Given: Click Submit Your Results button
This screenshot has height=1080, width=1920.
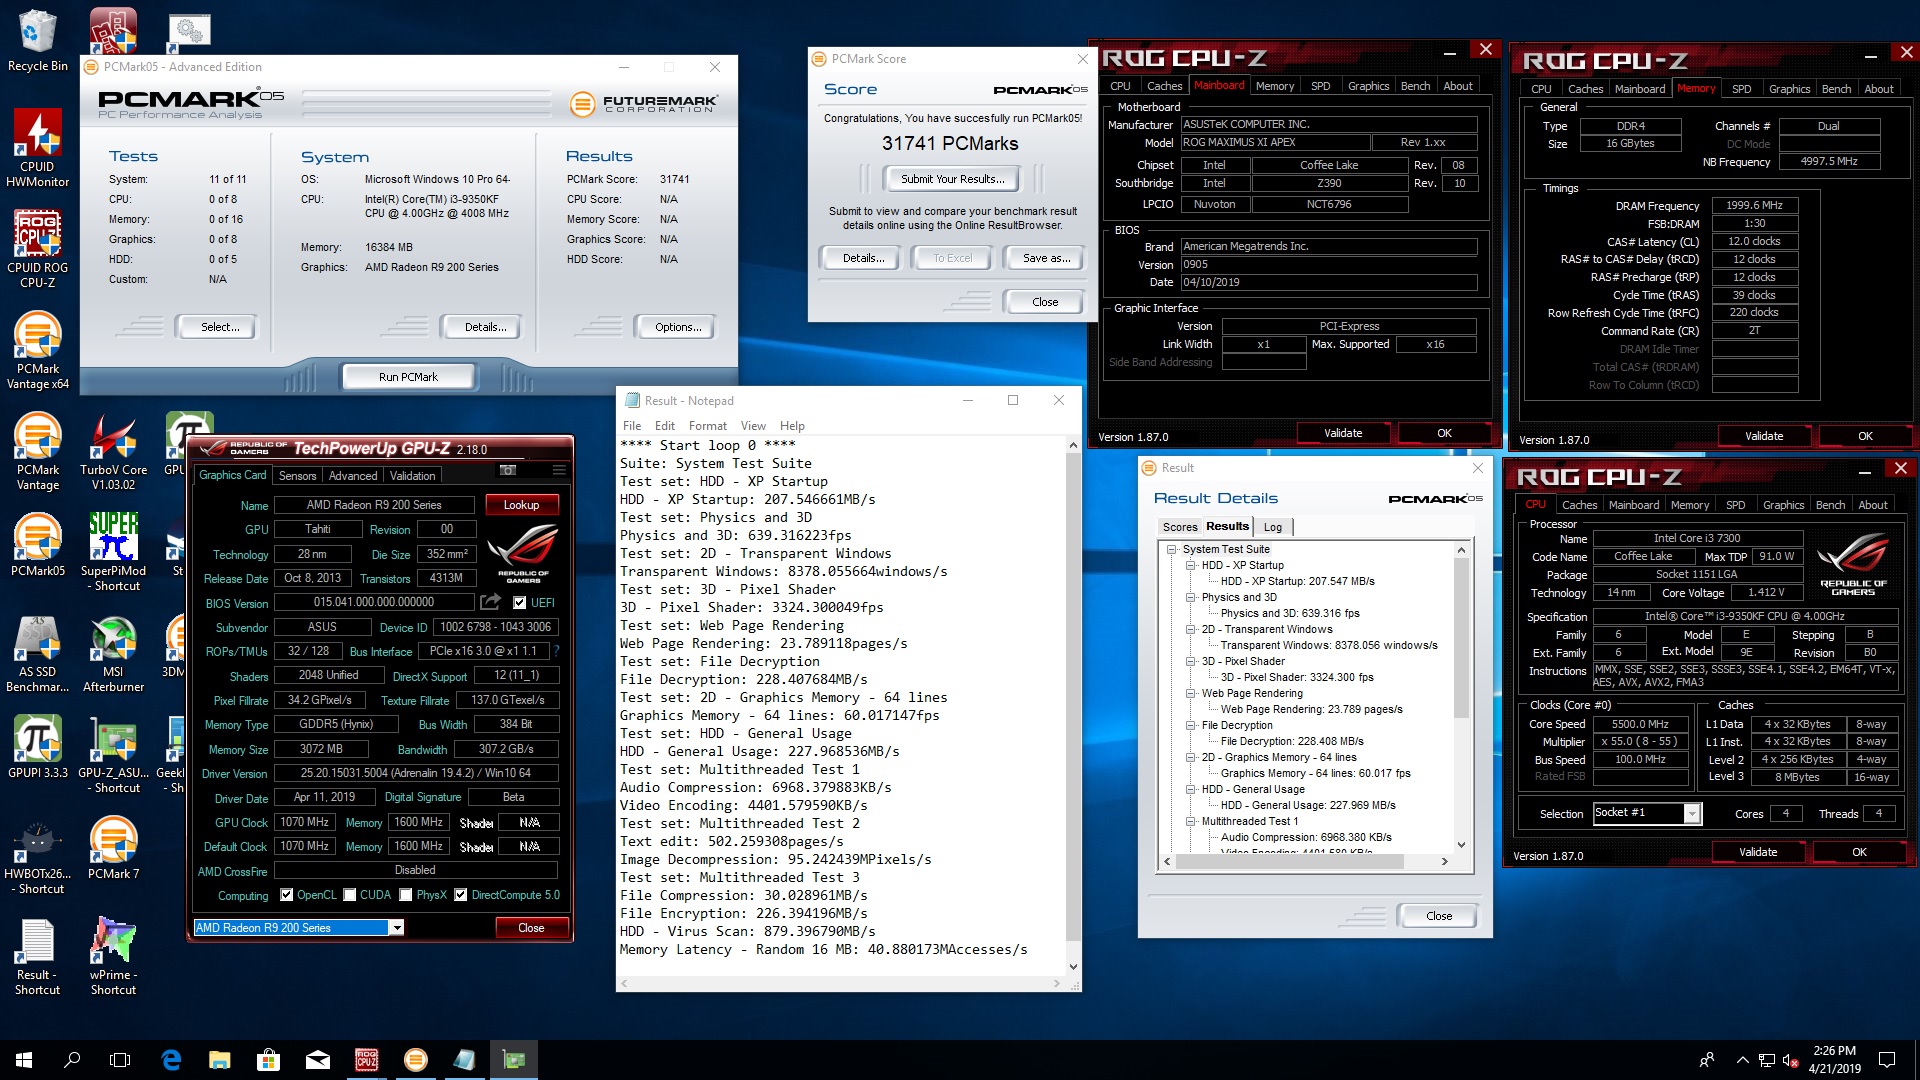Looking at the screenshot, I should click(x=951, y=179).
